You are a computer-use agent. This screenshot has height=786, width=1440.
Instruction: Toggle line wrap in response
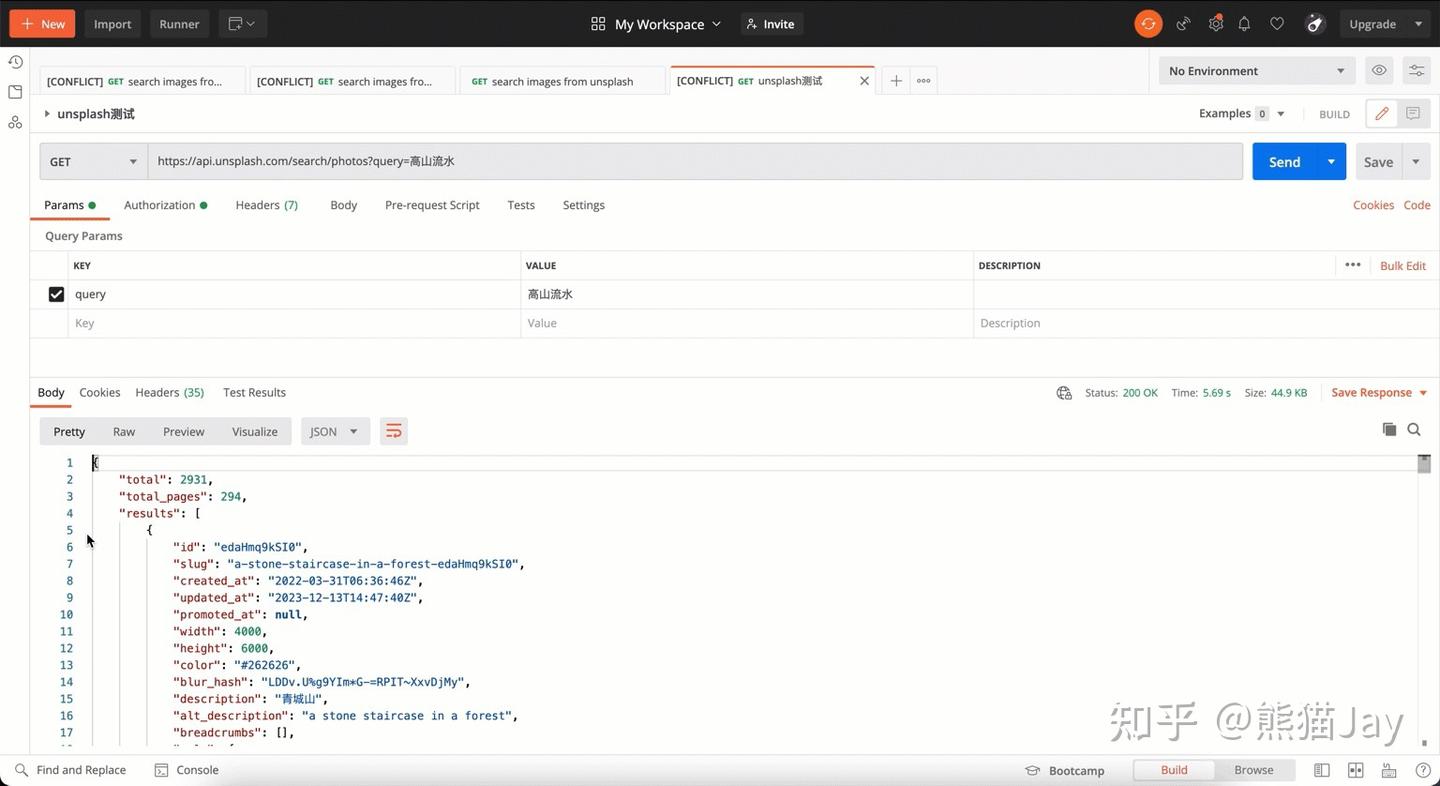tap(394, 431)
